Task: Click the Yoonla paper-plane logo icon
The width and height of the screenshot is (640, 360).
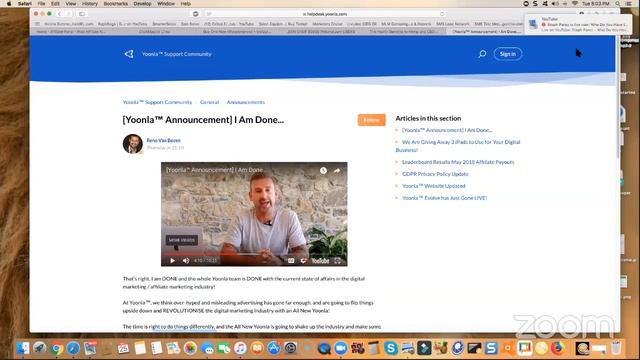Action: (x=129, y=54)
